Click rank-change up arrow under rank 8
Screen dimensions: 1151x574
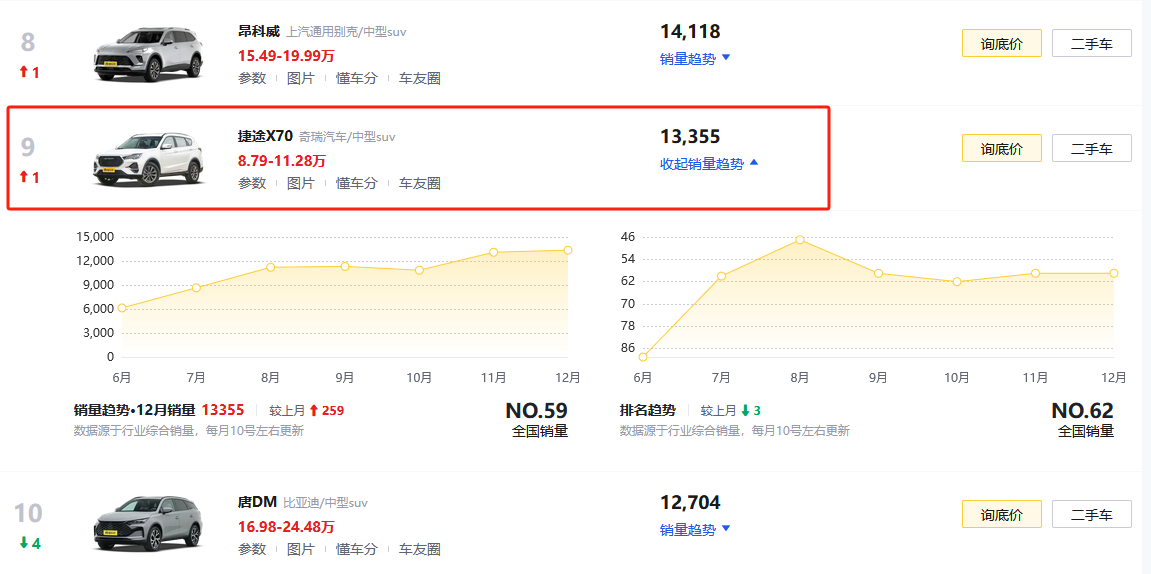click(x=23, y=73)
